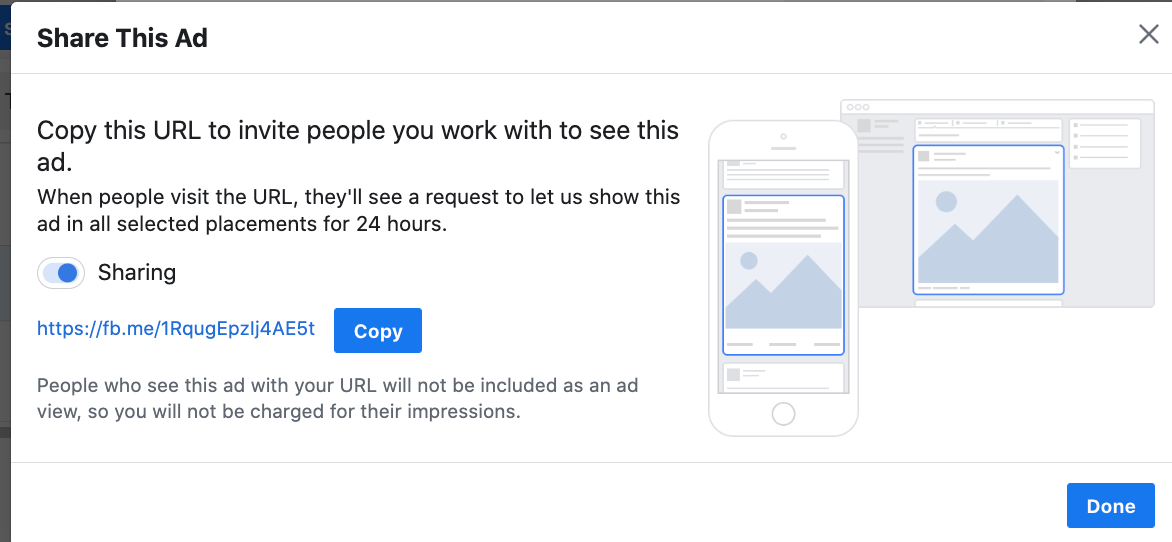The image size is (1172, 542).
Task: Click Done to finish sharing
Action: 1111,505
